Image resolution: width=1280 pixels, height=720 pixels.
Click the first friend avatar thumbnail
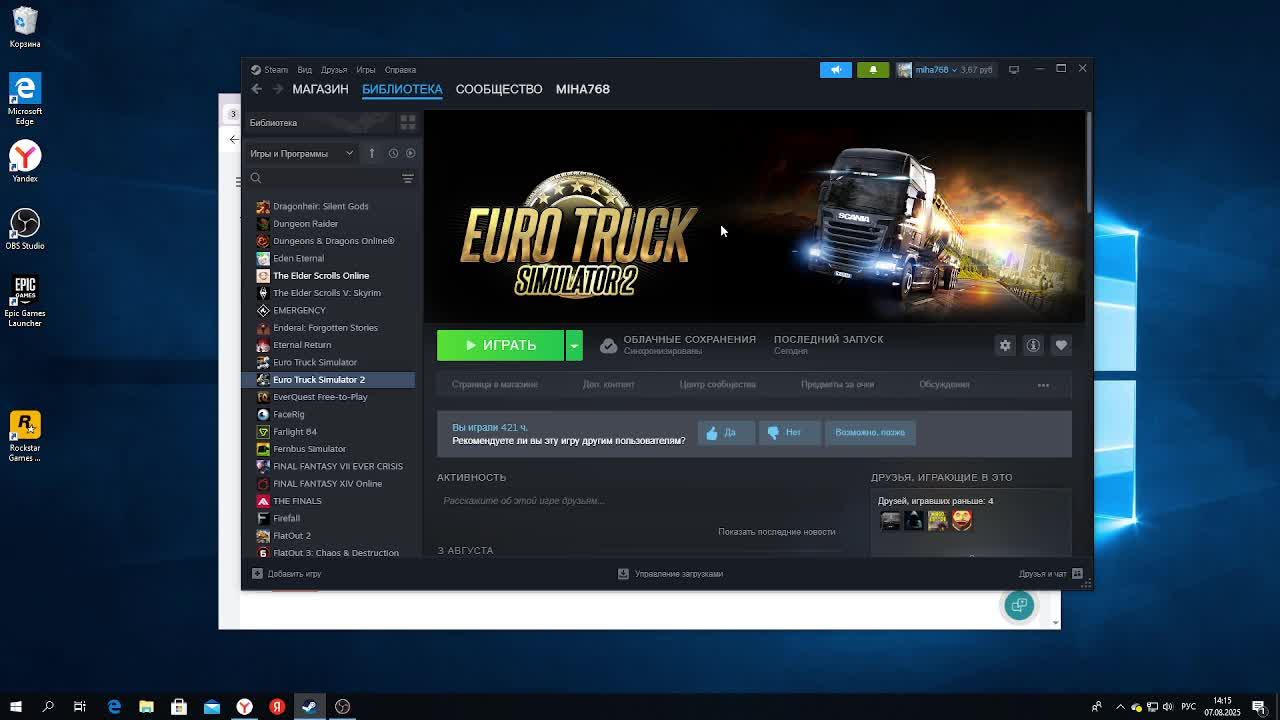tap(890, 520)
